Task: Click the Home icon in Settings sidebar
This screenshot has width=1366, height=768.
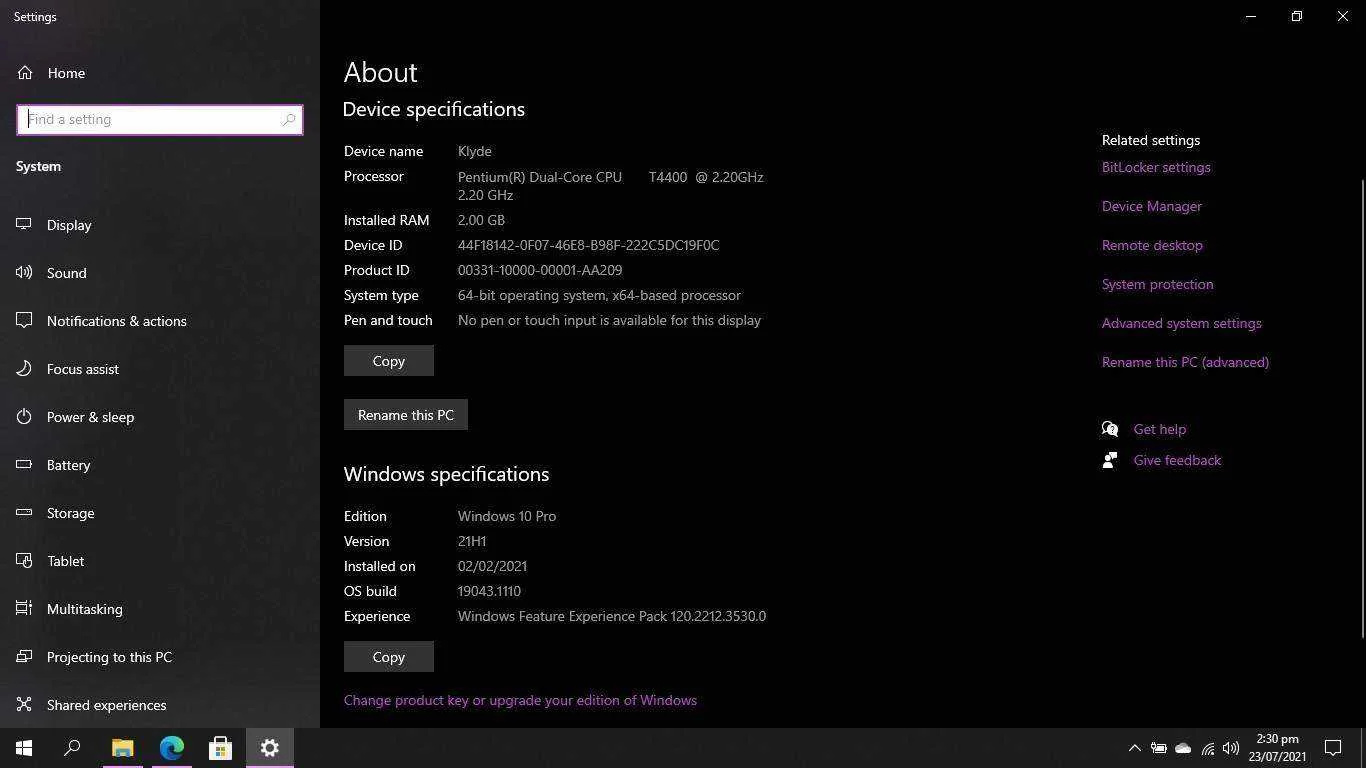Action: point(25,73)
